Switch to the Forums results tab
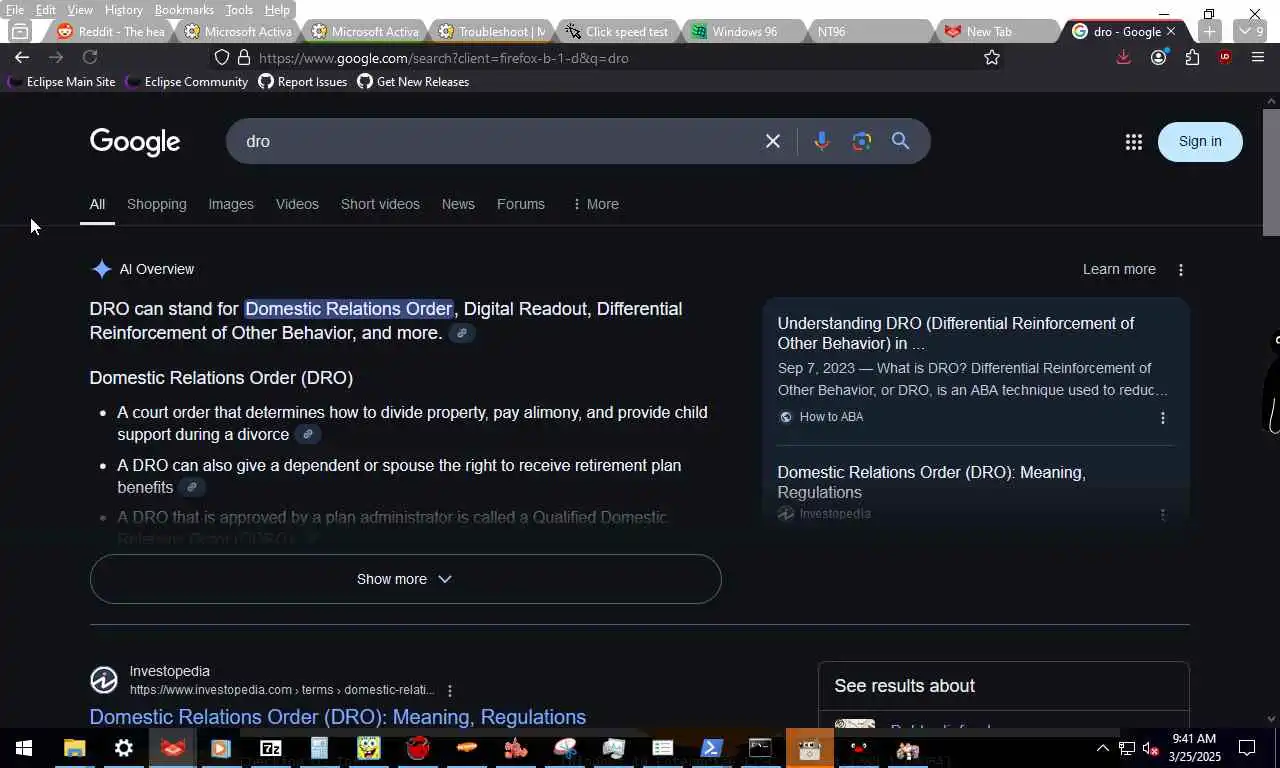This screenshot has height=768, width=1280. point(521,204)
